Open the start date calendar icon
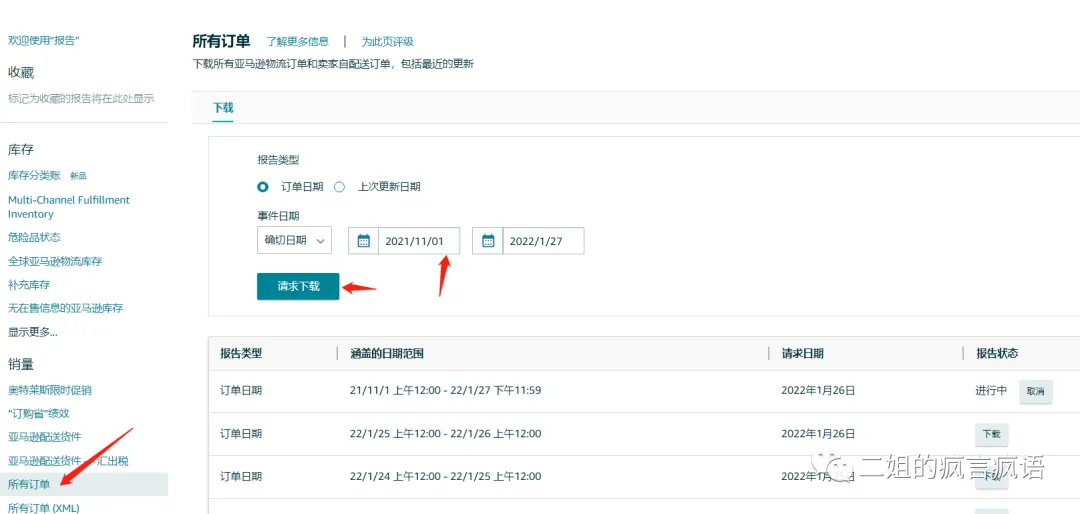 click(364, 241)
